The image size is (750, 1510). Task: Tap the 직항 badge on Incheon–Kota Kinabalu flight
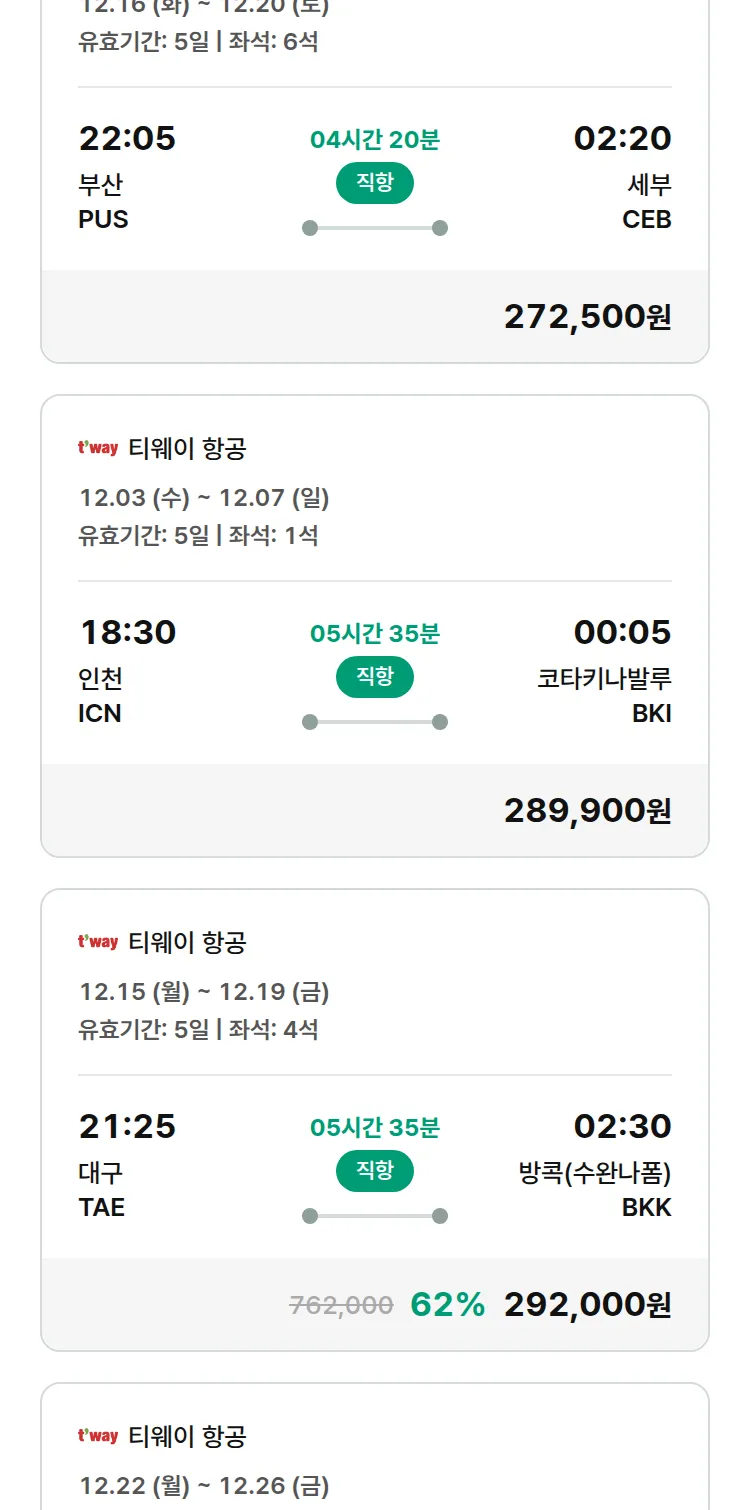[375, 677]
